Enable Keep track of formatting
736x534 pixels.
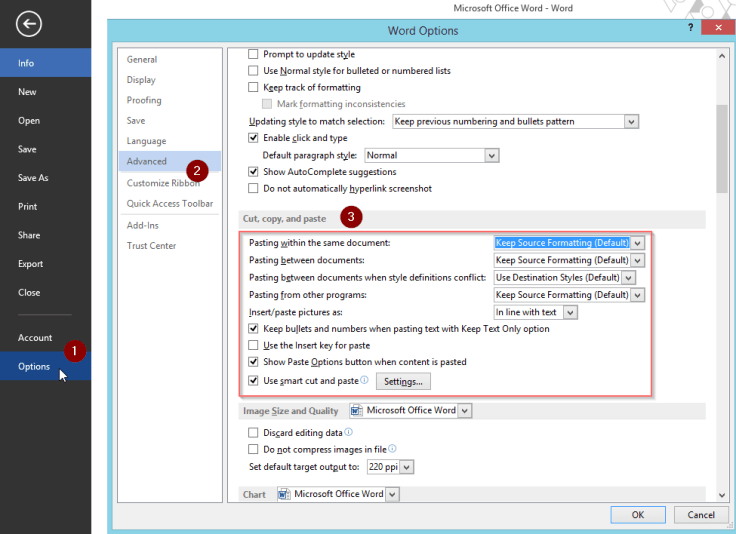[x=253, y=87]
